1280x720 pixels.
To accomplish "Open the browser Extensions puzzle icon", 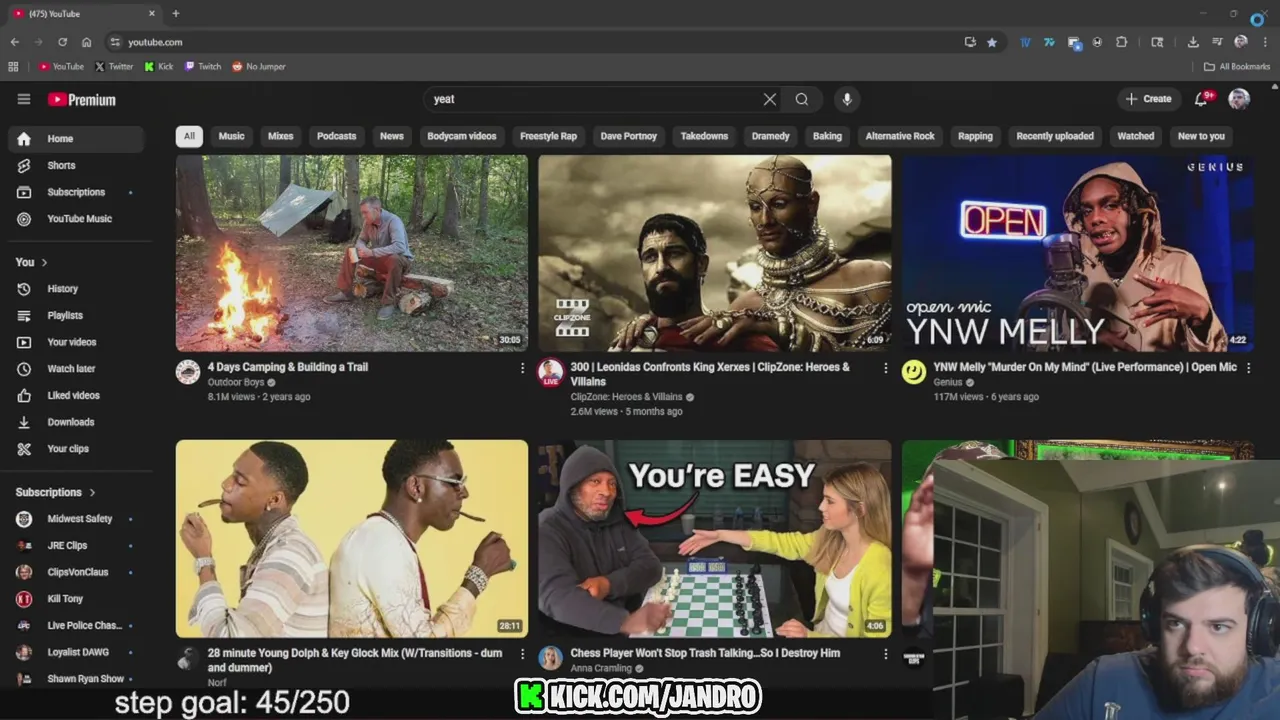I will (1121, 42).
